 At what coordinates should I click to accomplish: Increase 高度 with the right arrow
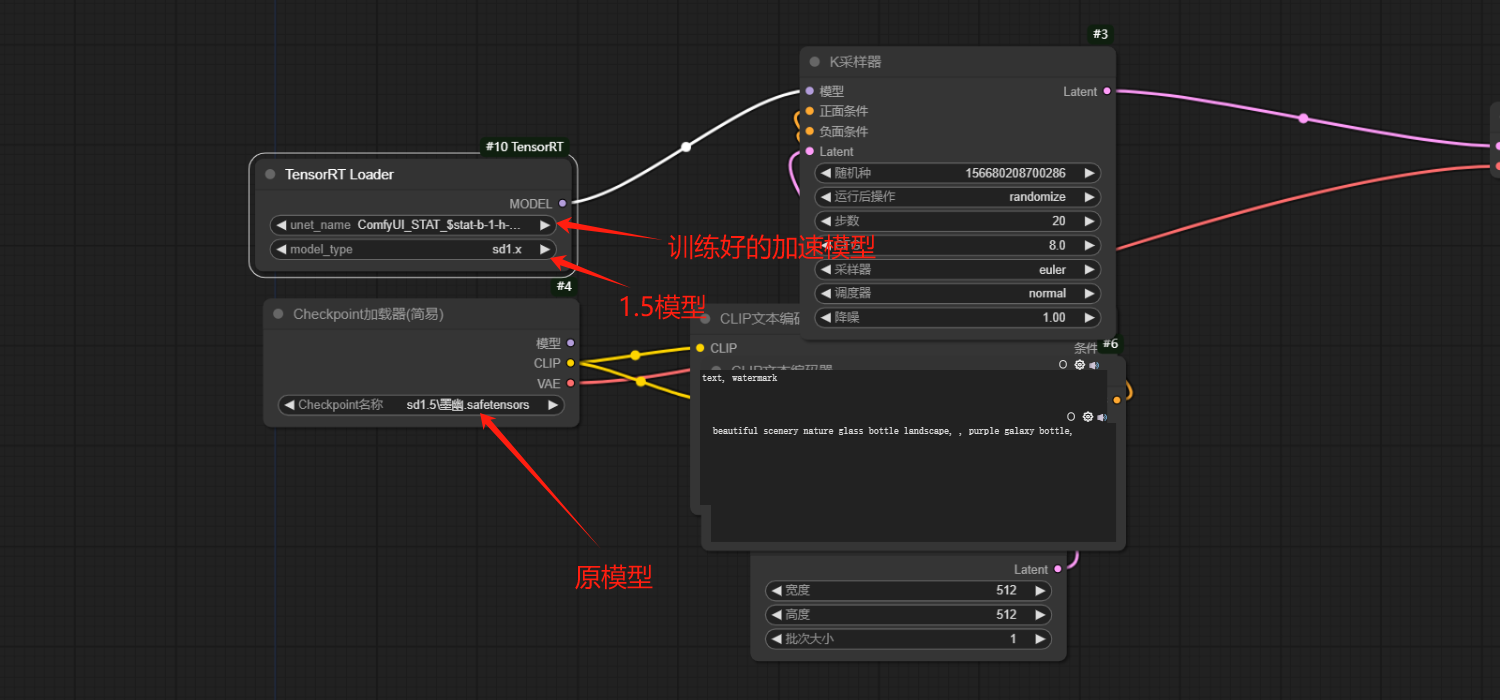tap(1040, 614)
